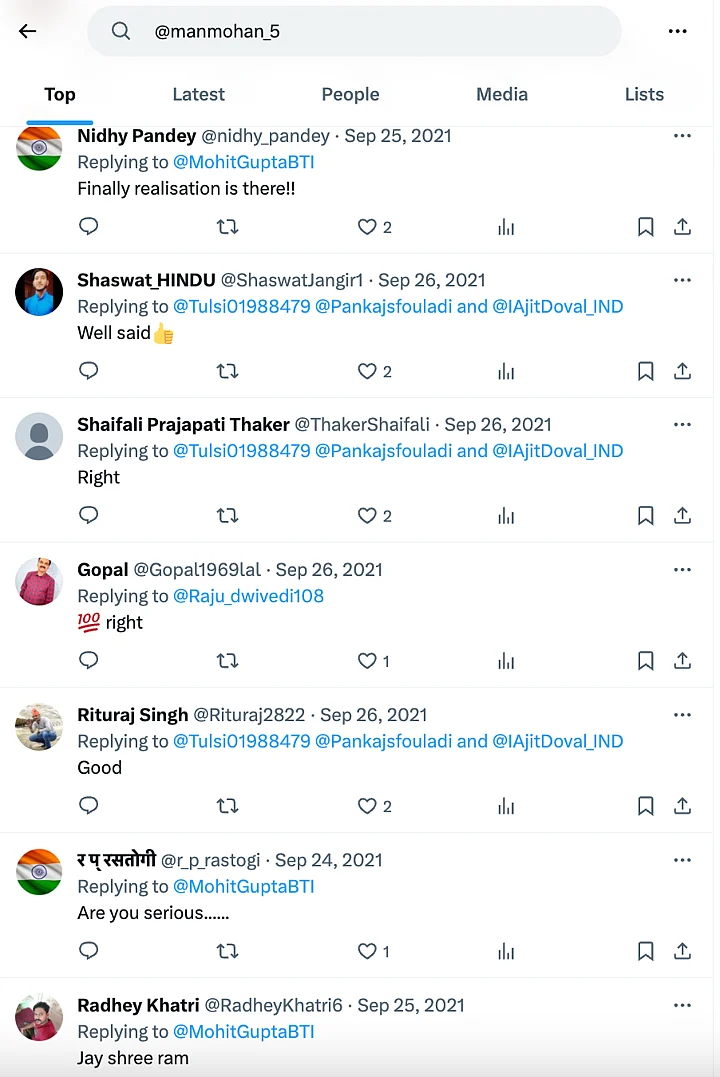Viewport: 720px width, 1077px height.
Task: Share the 'Are you serious' tweet
Action: pyautogui.click(x=682, y=951)
